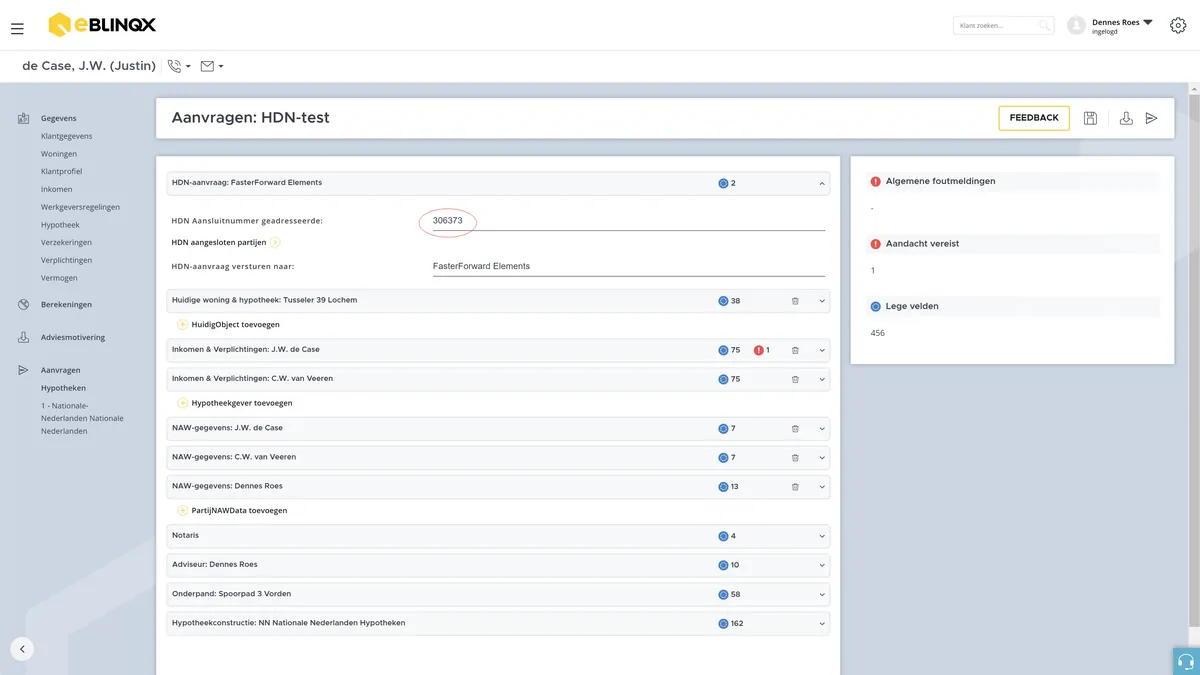The image size is (1200, 675).
Task: Click HuidigObject toevoegen link
Action: (228, 324)
